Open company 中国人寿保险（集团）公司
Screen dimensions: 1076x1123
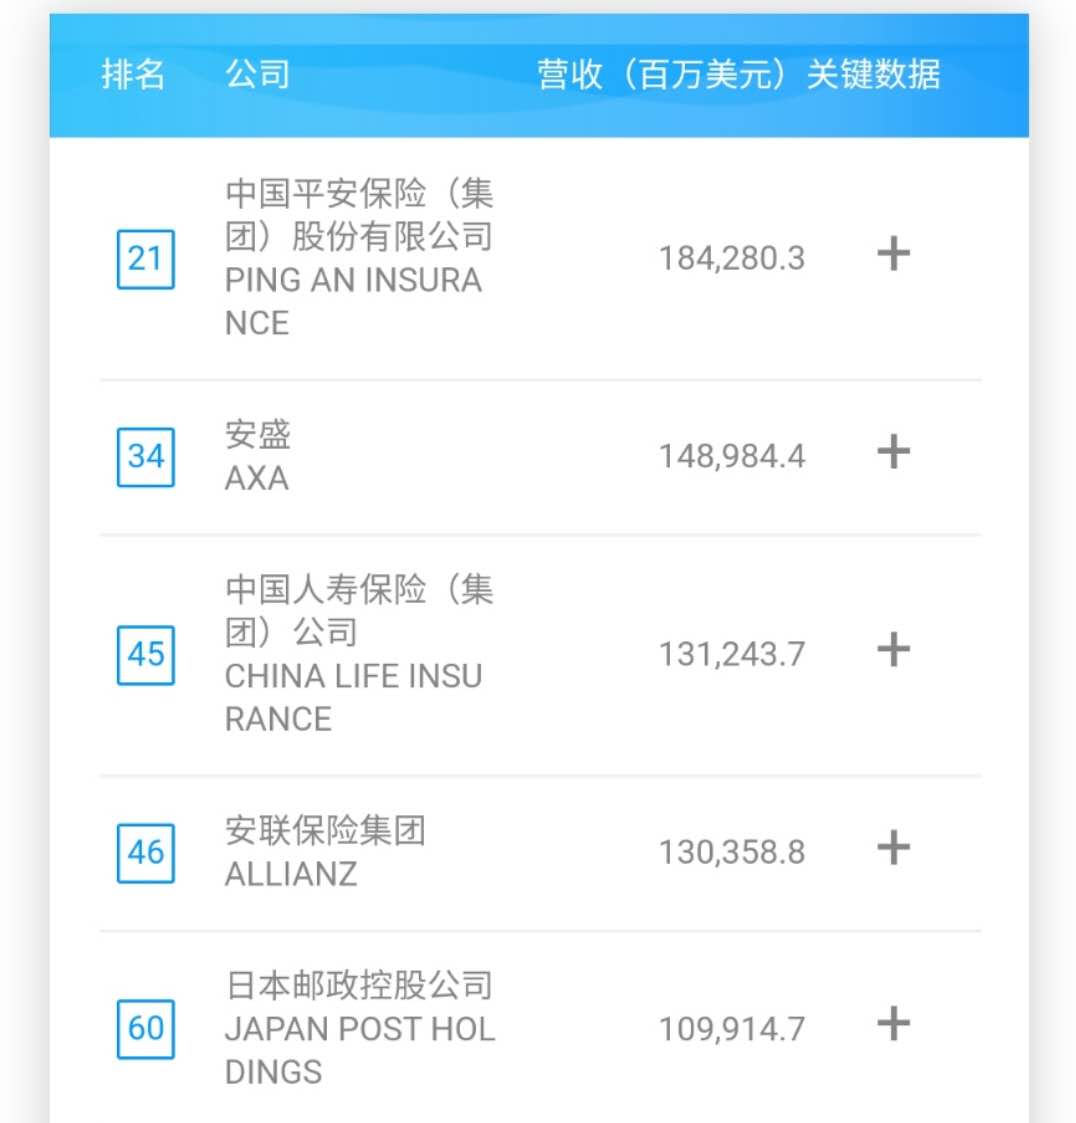[x=360, y=654]
